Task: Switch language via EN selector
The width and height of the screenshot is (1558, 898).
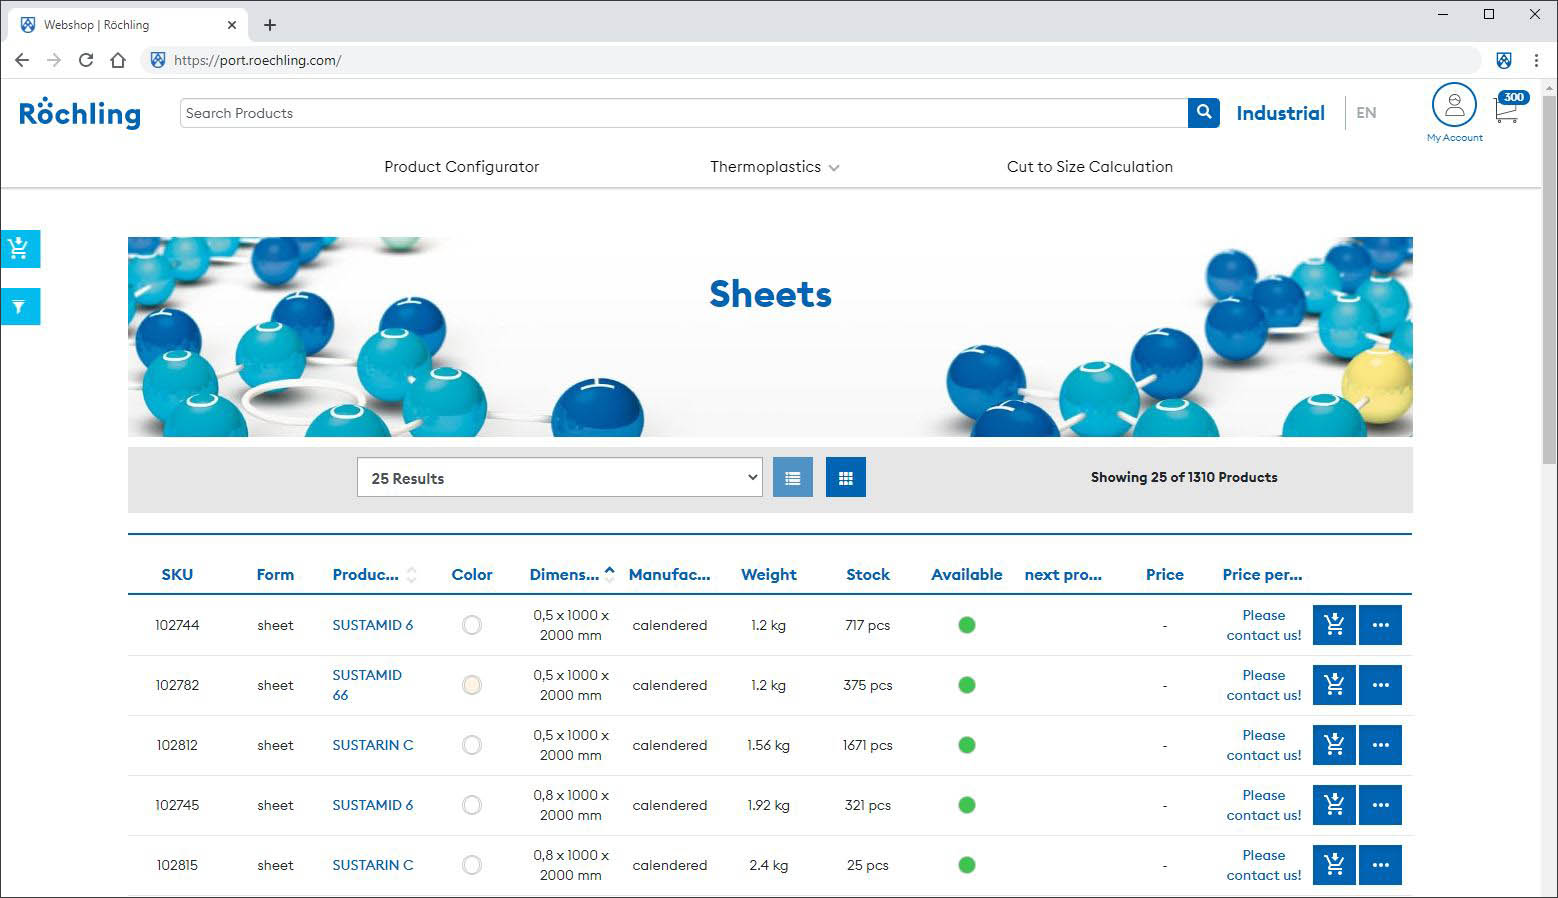Action: click(1366, 113)
